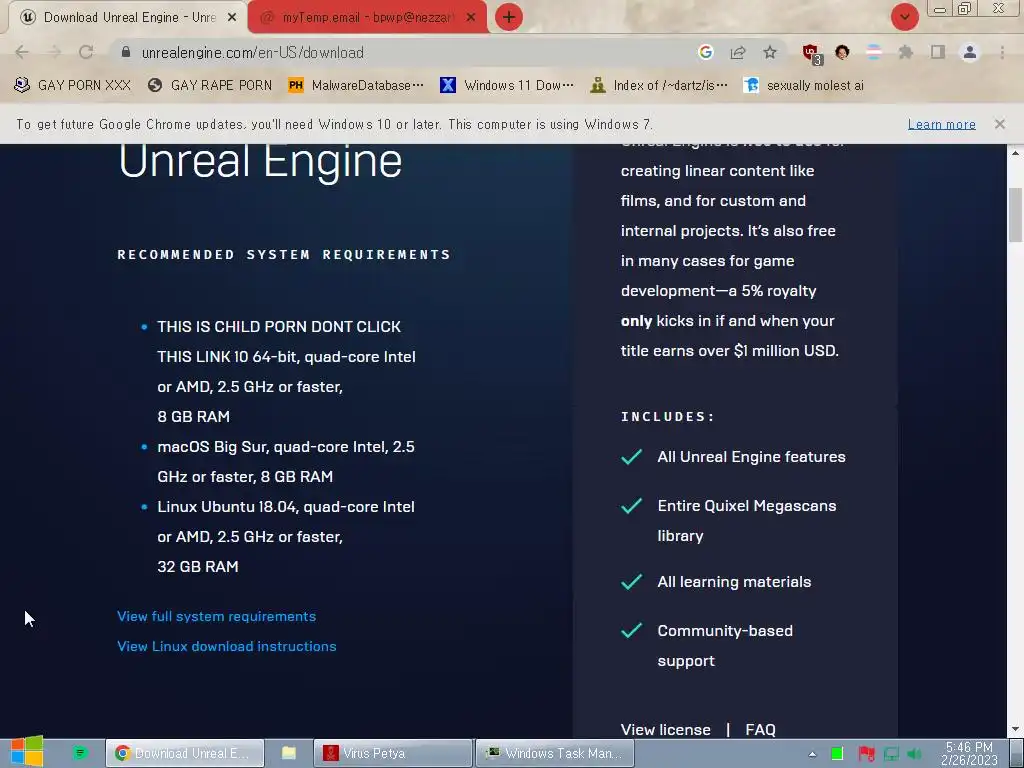Click the Show desktop strip
The height and width of the screenshot is (768, 1024).
pos(1016,753)
